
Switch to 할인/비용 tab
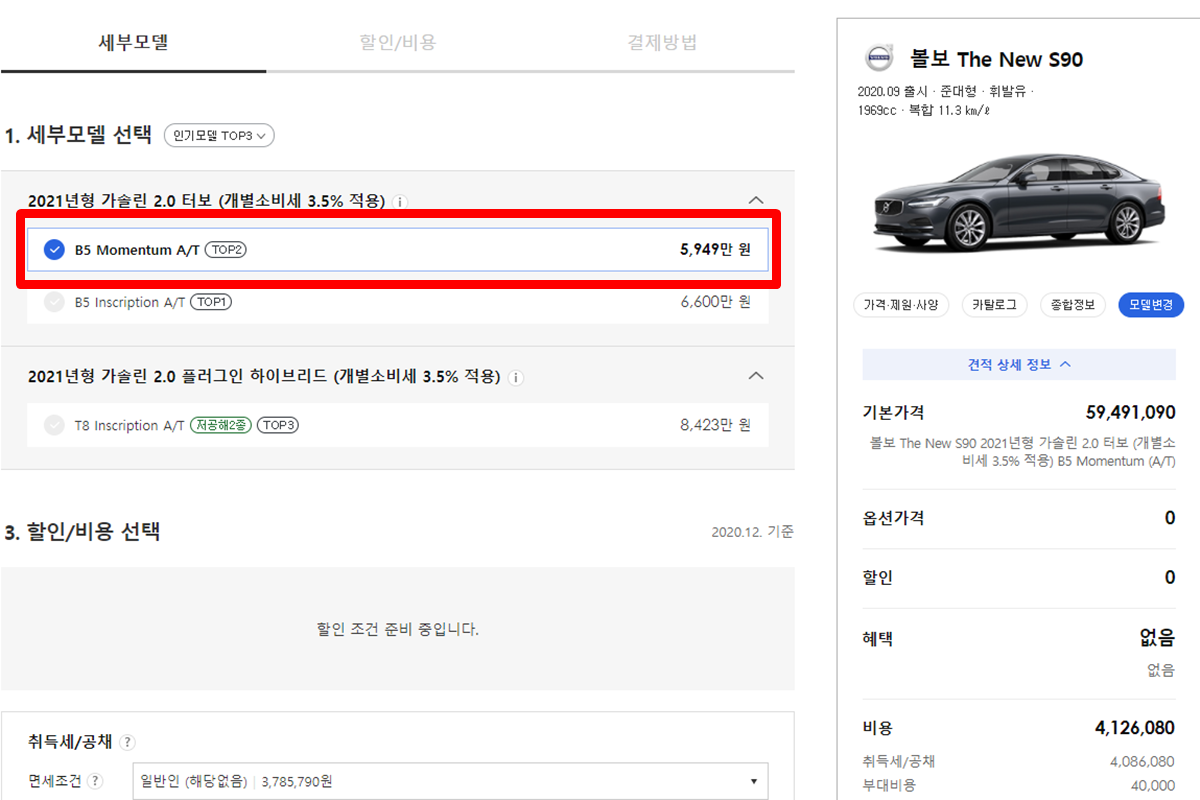(x=398, y=43)
